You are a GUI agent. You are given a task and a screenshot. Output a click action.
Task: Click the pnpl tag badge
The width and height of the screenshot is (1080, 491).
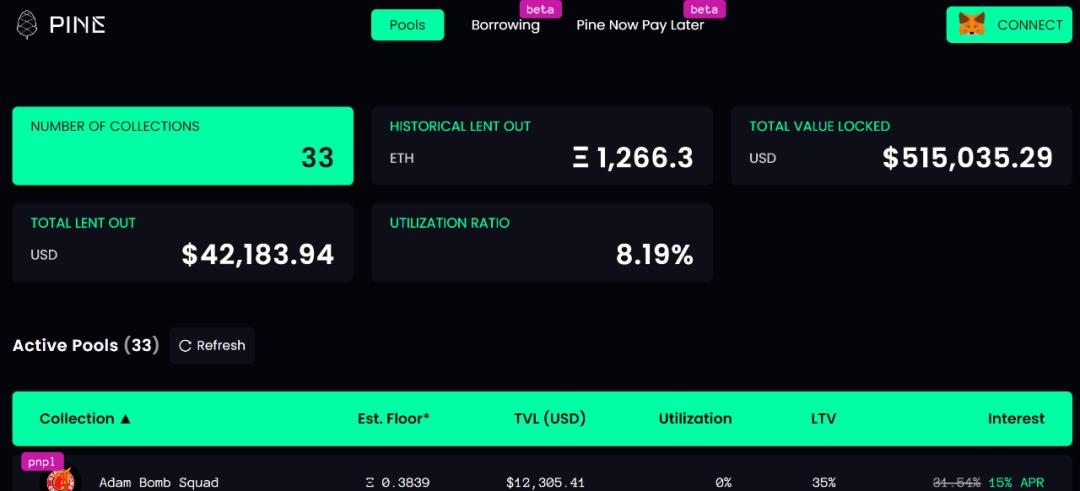[x=42, y=462]
